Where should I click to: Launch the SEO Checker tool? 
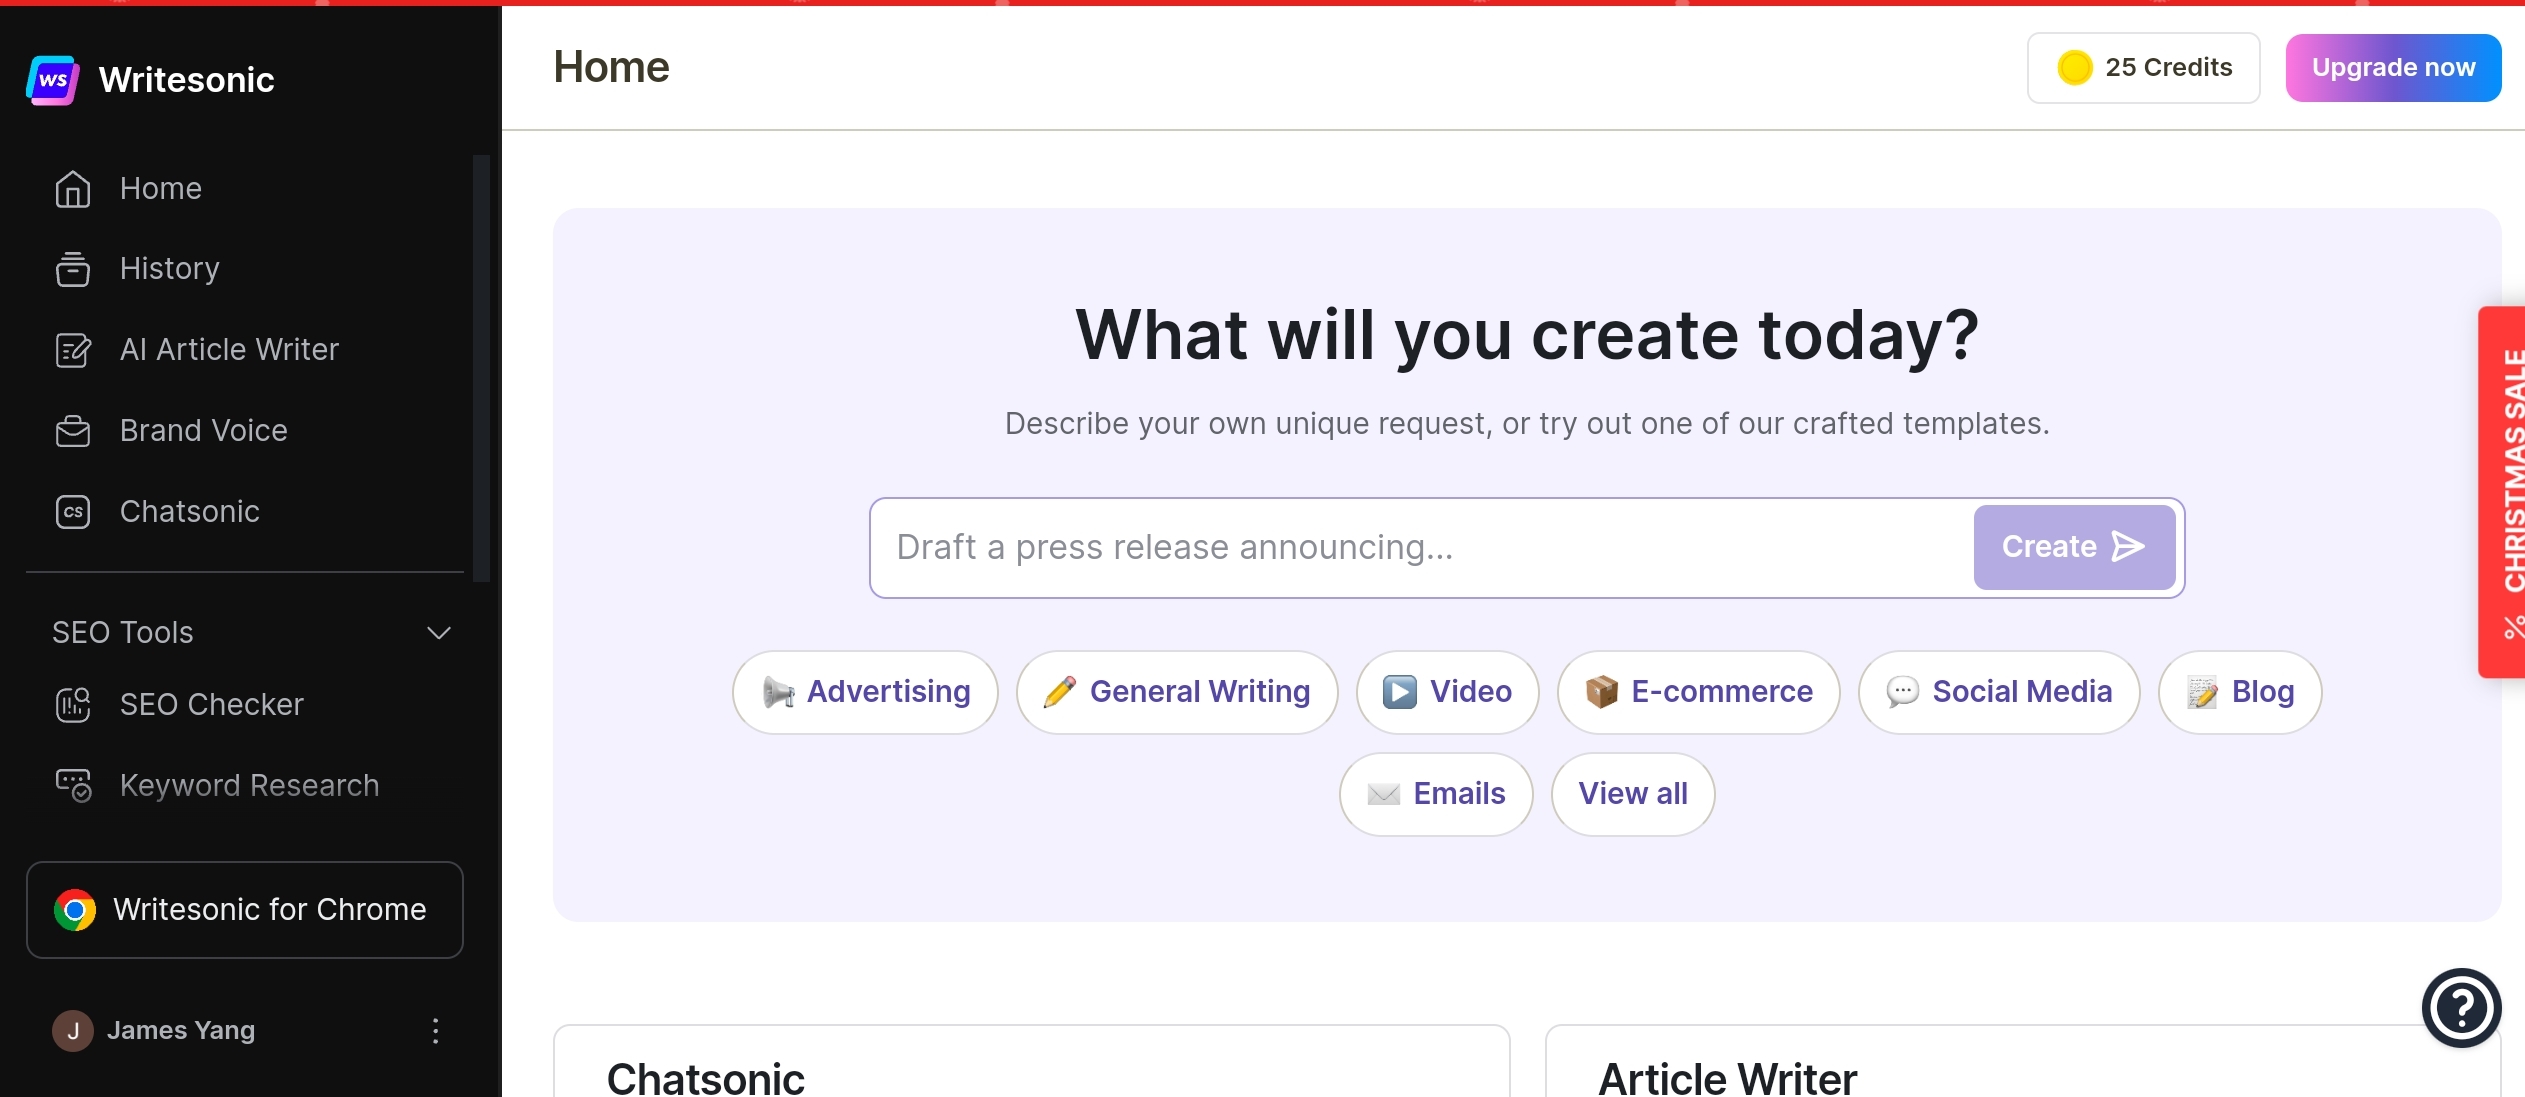(x=211, y=705)
